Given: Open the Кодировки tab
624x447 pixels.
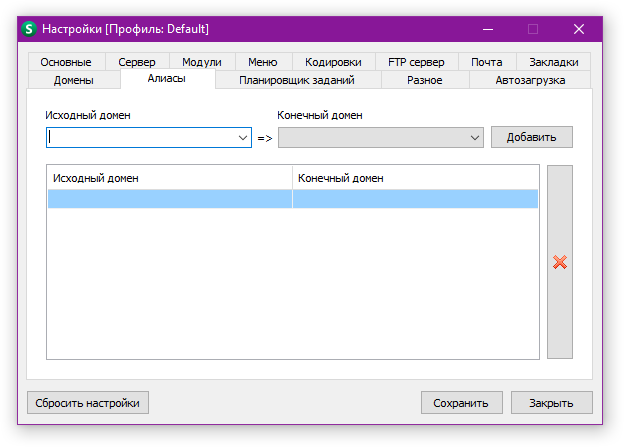Looking at the screenshot, I should point(333,62).
